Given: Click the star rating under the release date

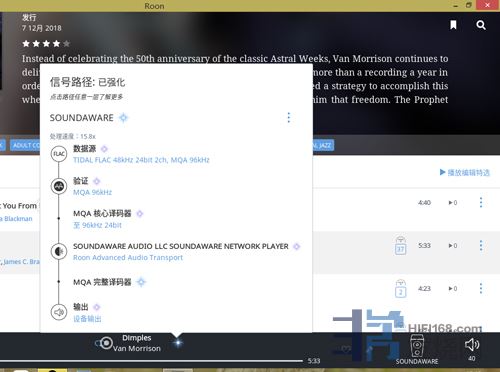Looking at the screenshot, I should (46, 44).
